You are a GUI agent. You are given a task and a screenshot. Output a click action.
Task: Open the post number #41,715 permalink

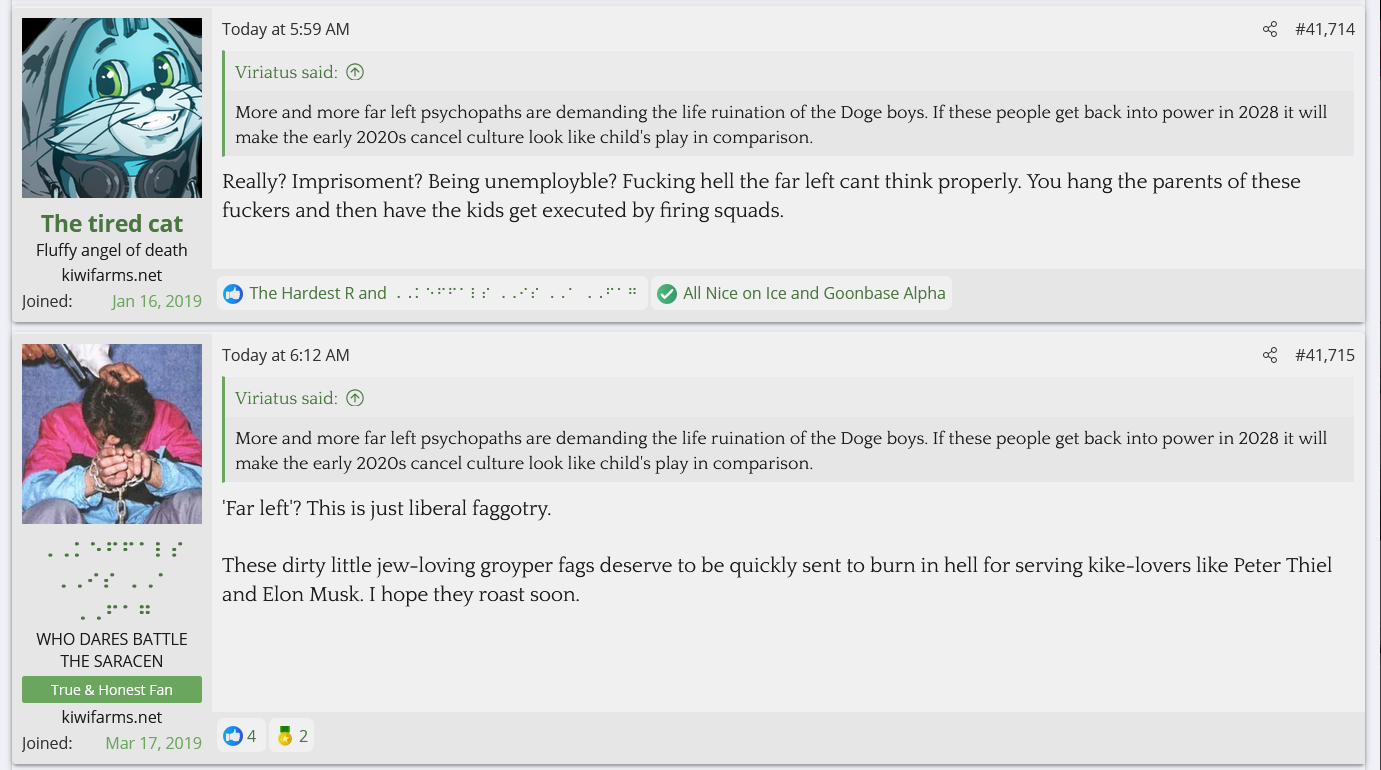1325,356
